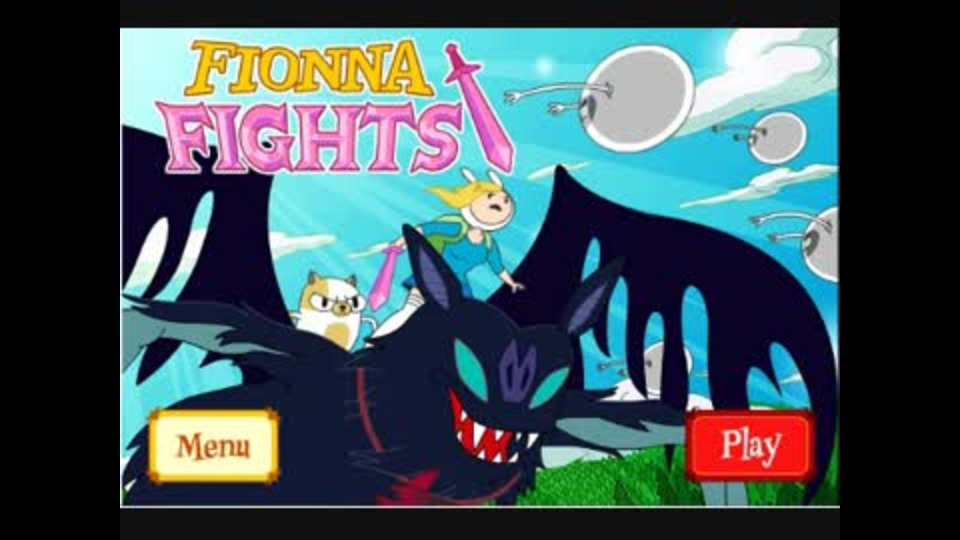Image resolution: width=960 pixels, height=540 pixels.
Task: Click the yellow FIONNA title text
Action: pos(310,67)
